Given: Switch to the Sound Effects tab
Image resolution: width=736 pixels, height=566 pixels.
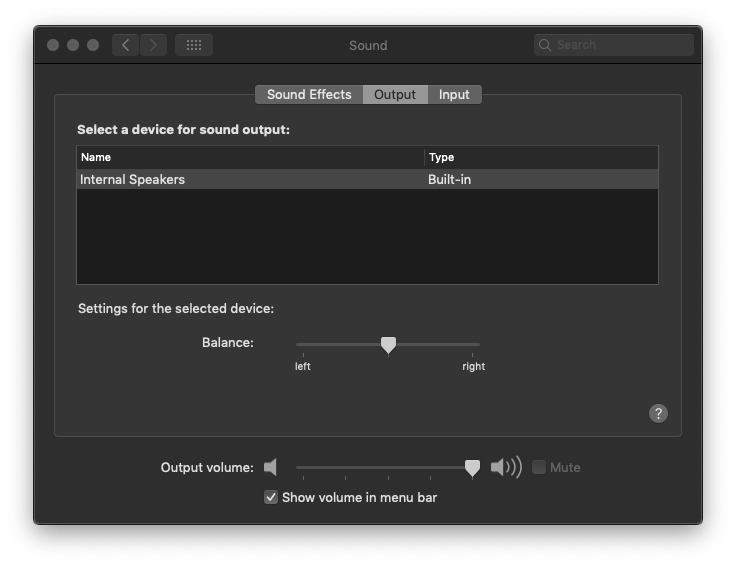Looking at the screenshot, I should [309, 94].
